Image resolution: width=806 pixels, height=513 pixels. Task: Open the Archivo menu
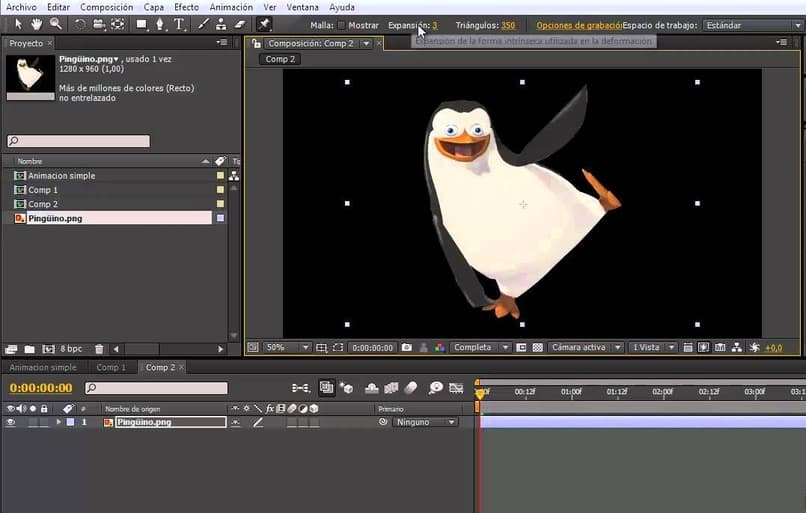click(21, 7)
